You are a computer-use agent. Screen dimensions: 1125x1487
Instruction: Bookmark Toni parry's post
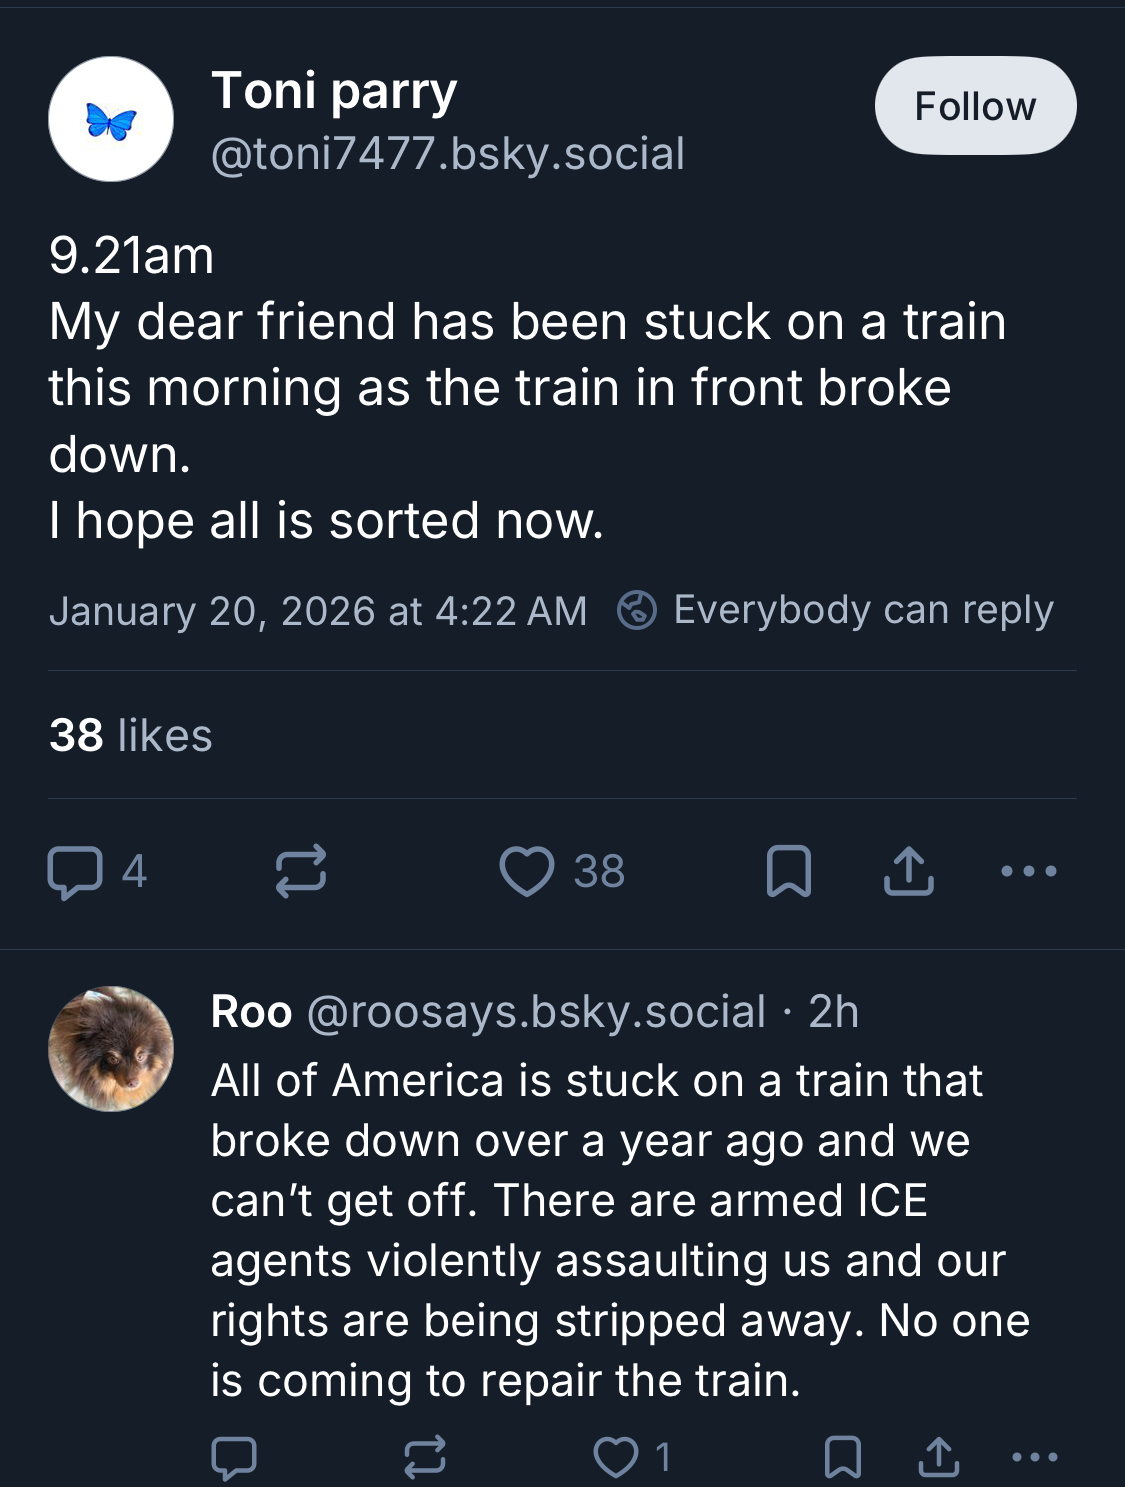click(788, 871)
